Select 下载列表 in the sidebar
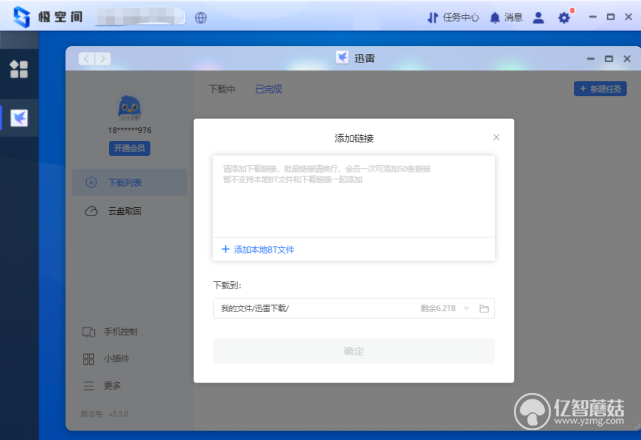Viewport: 641px width, 440px height. tap(130, 182)
